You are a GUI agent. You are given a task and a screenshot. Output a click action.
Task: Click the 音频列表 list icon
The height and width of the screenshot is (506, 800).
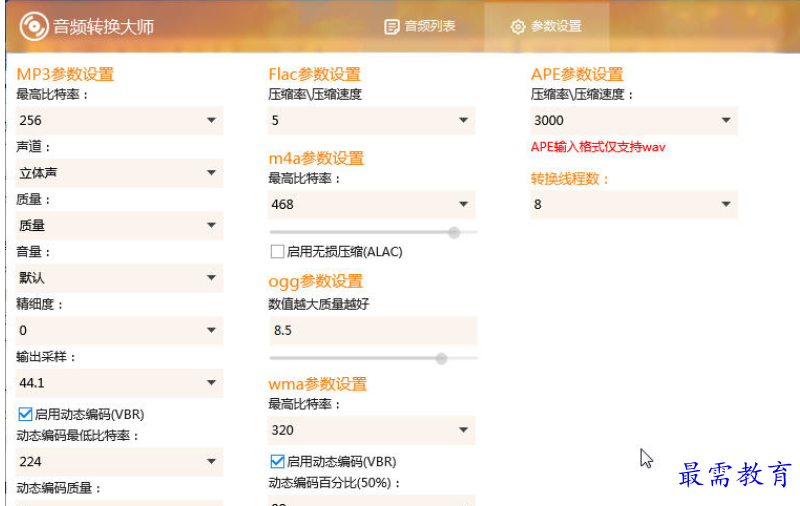coord(392,27)
